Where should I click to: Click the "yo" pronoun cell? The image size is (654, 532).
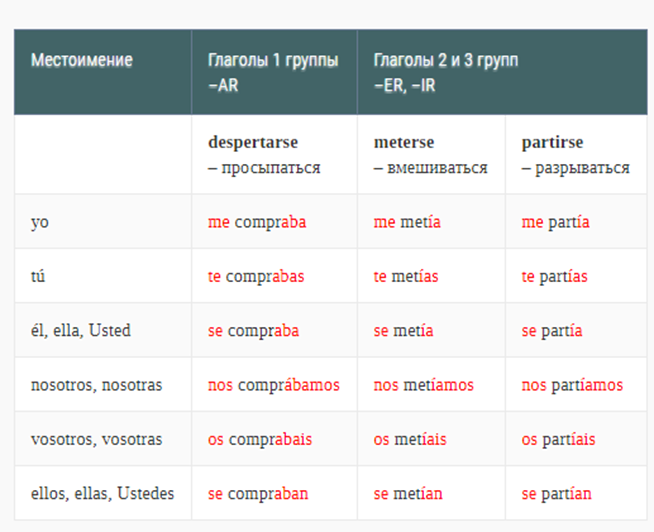tap(103, 222)
